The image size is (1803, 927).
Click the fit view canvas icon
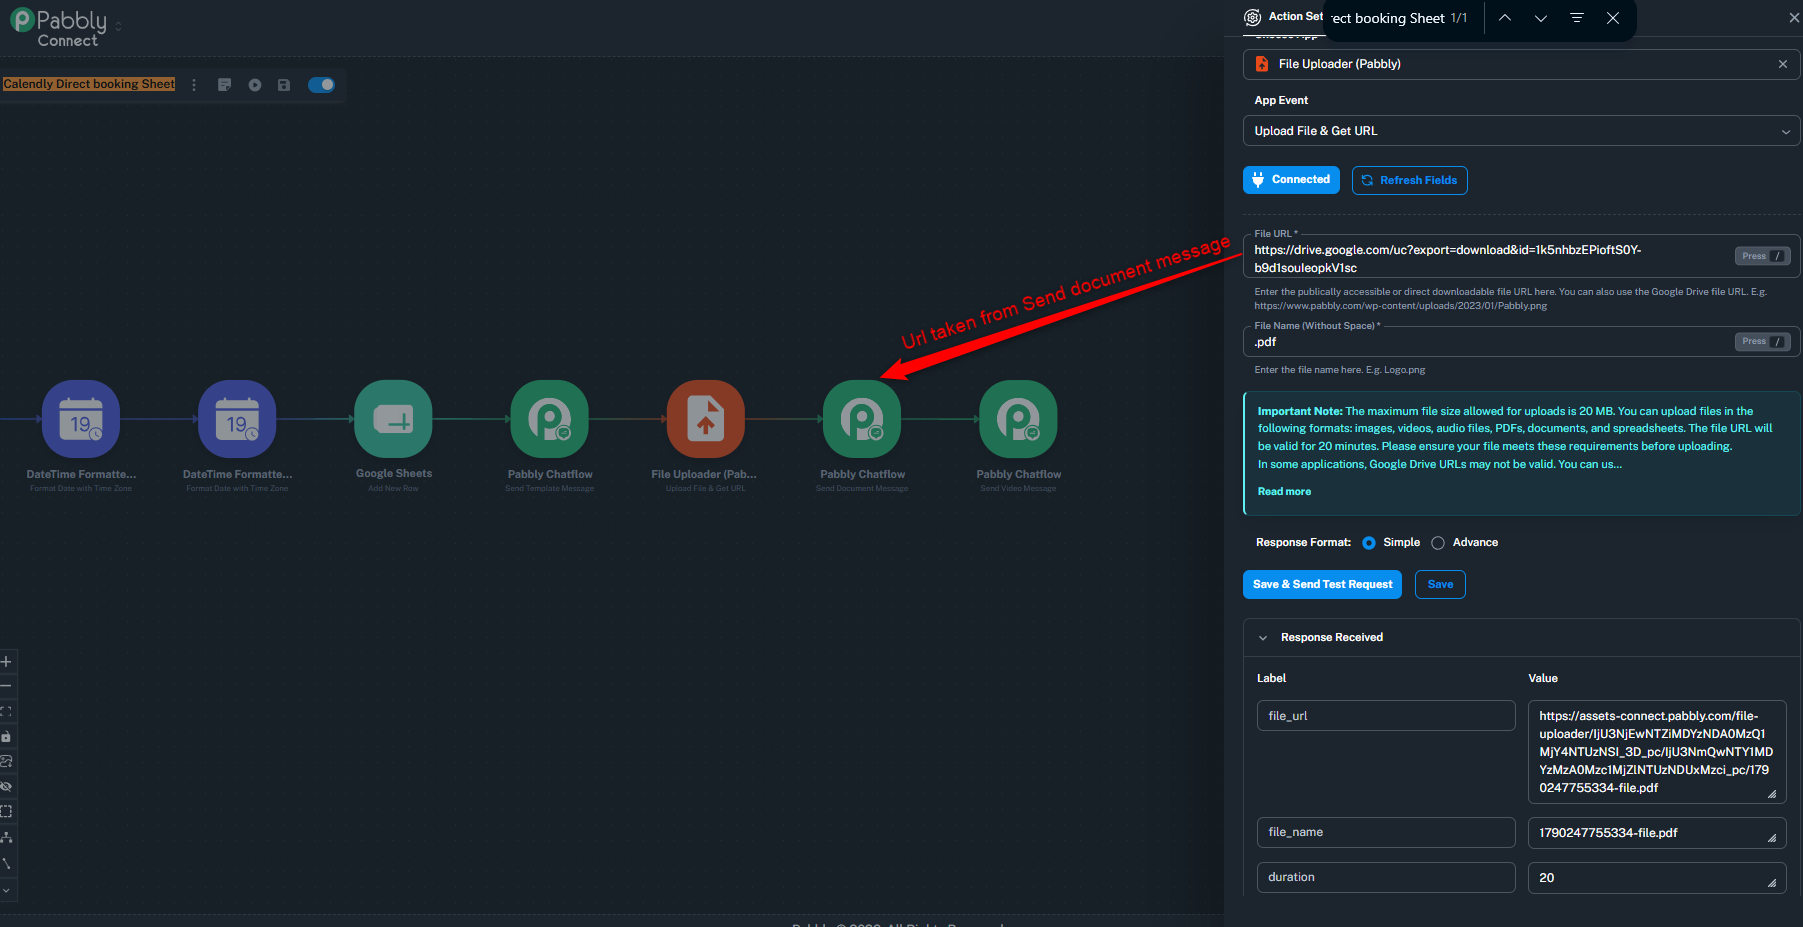click(x=6, y=712)
